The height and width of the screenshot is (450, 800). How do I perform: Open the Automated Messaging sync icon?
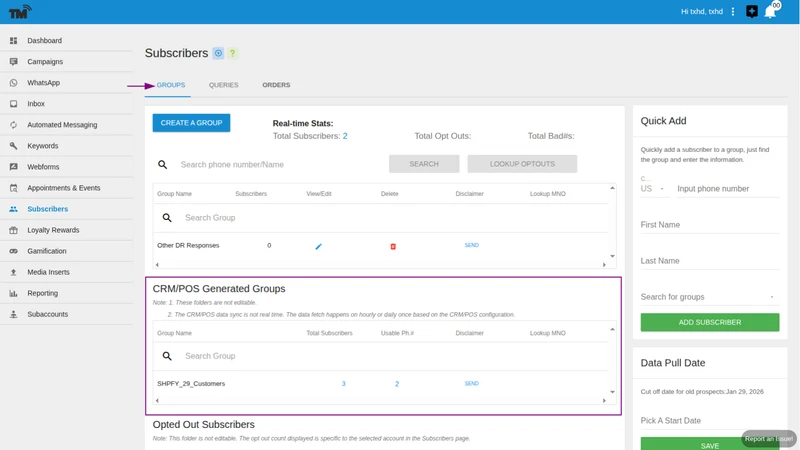(13, 124)
